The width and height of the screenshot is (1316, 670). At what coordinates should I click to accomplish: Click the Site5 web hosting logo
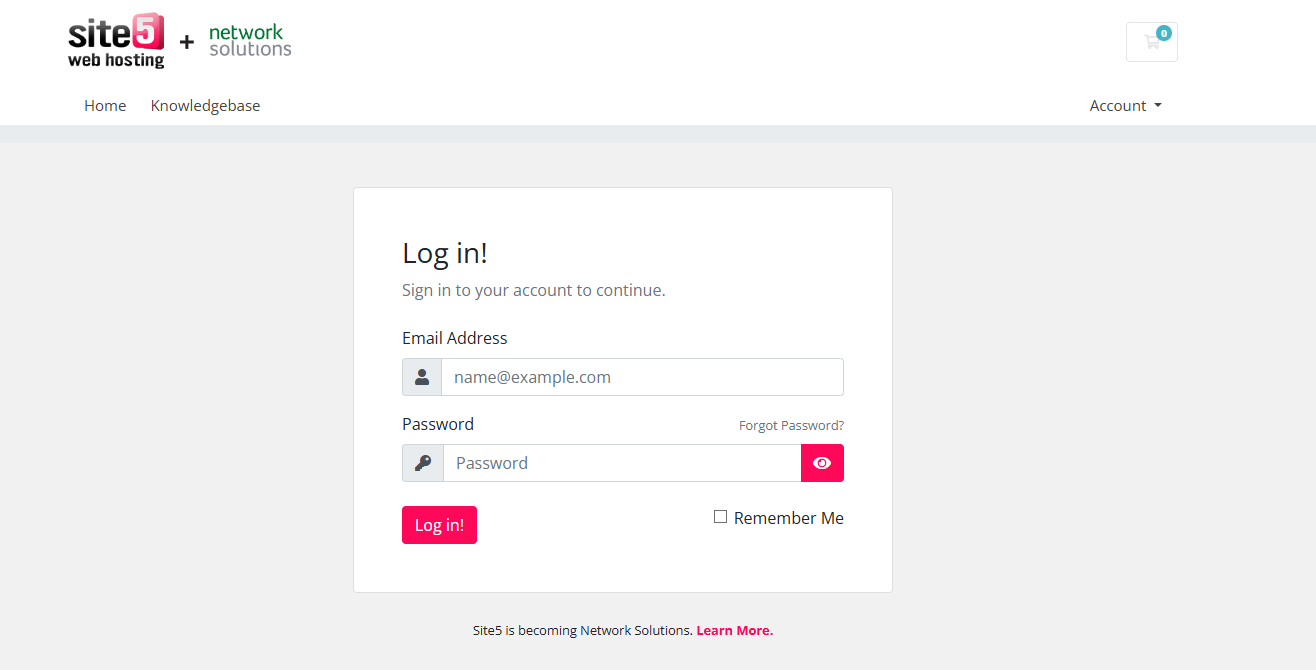[116, 41]
